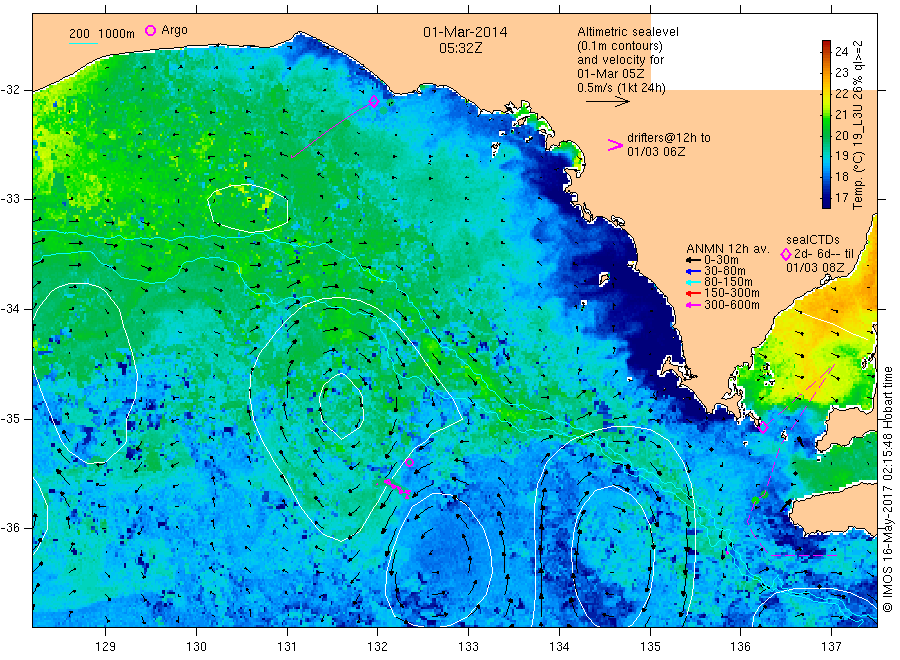The height and width of the screenshot is (660, 900).
Task: Click the '0.5m/s (1kt 24h)' text
Action: 622,88
